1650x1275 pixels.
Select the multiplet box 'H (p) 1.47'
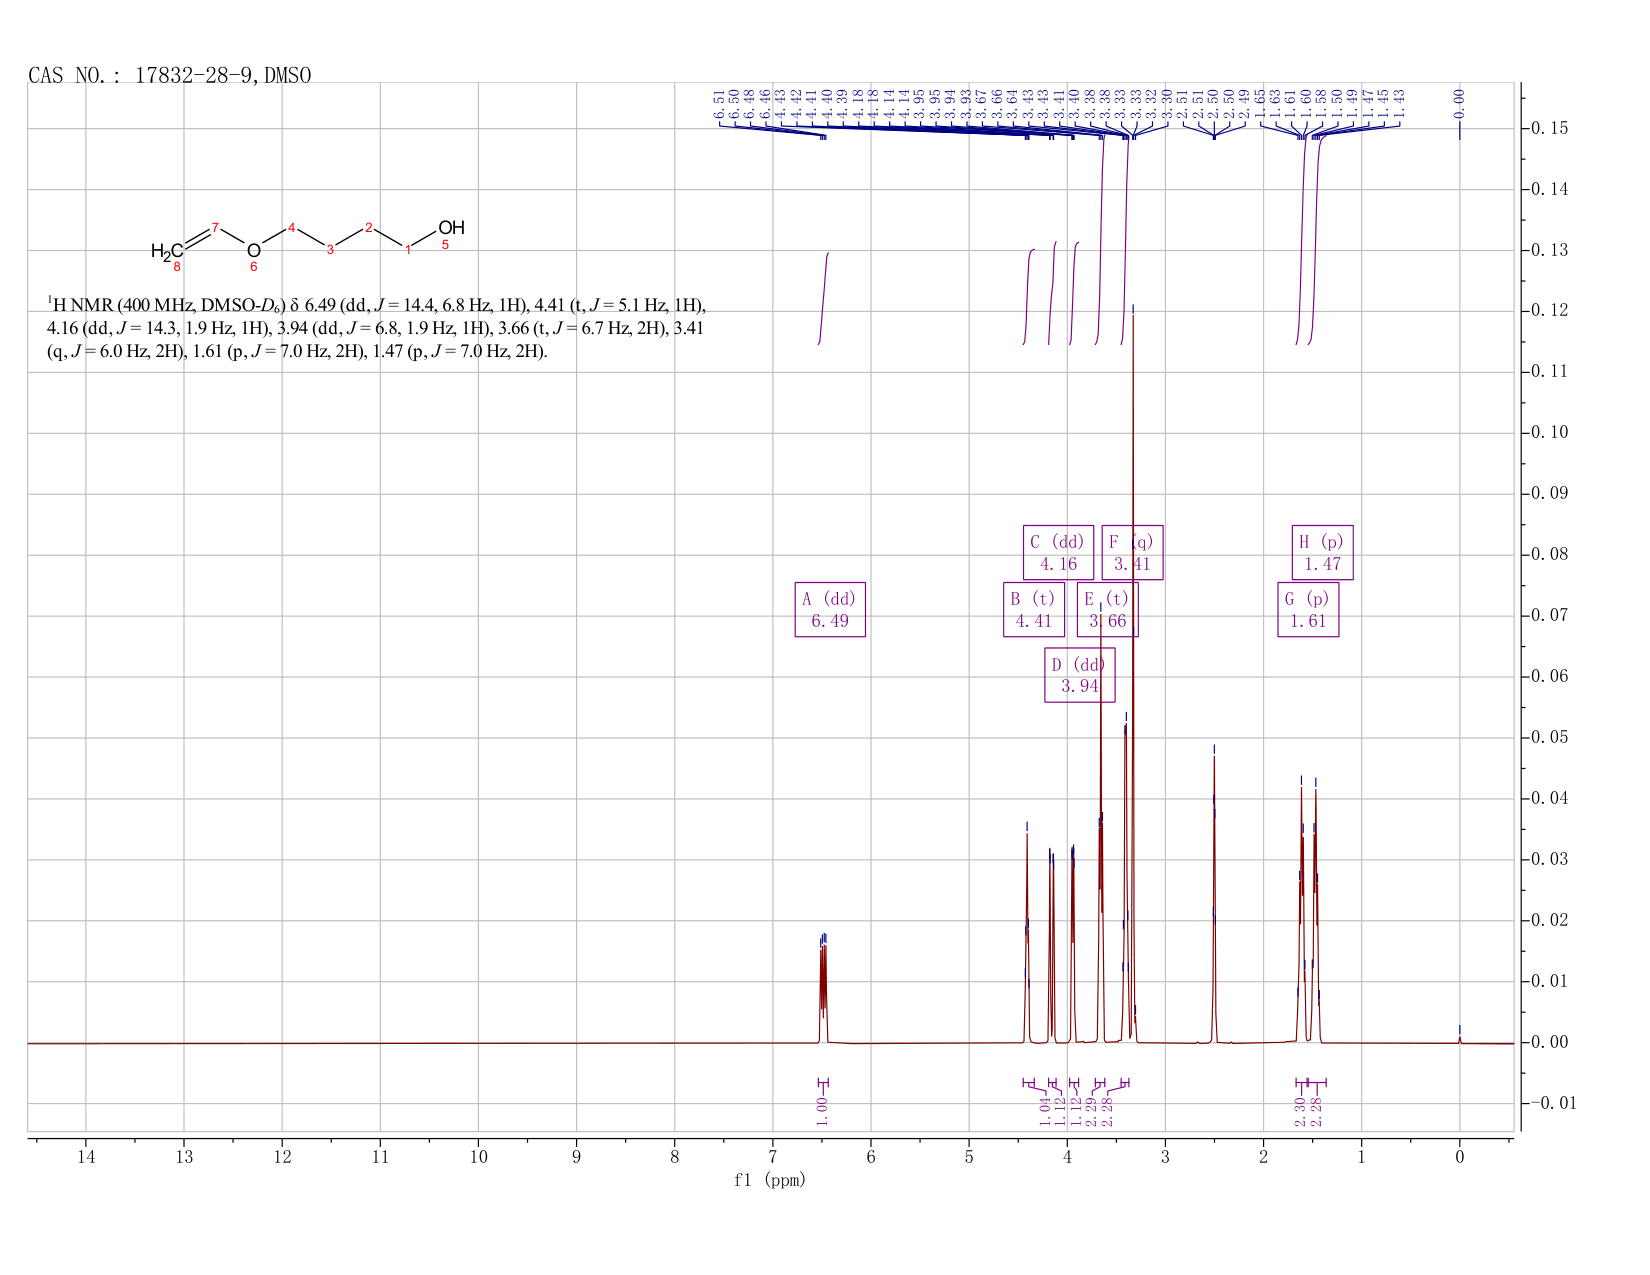[1322, 553]
